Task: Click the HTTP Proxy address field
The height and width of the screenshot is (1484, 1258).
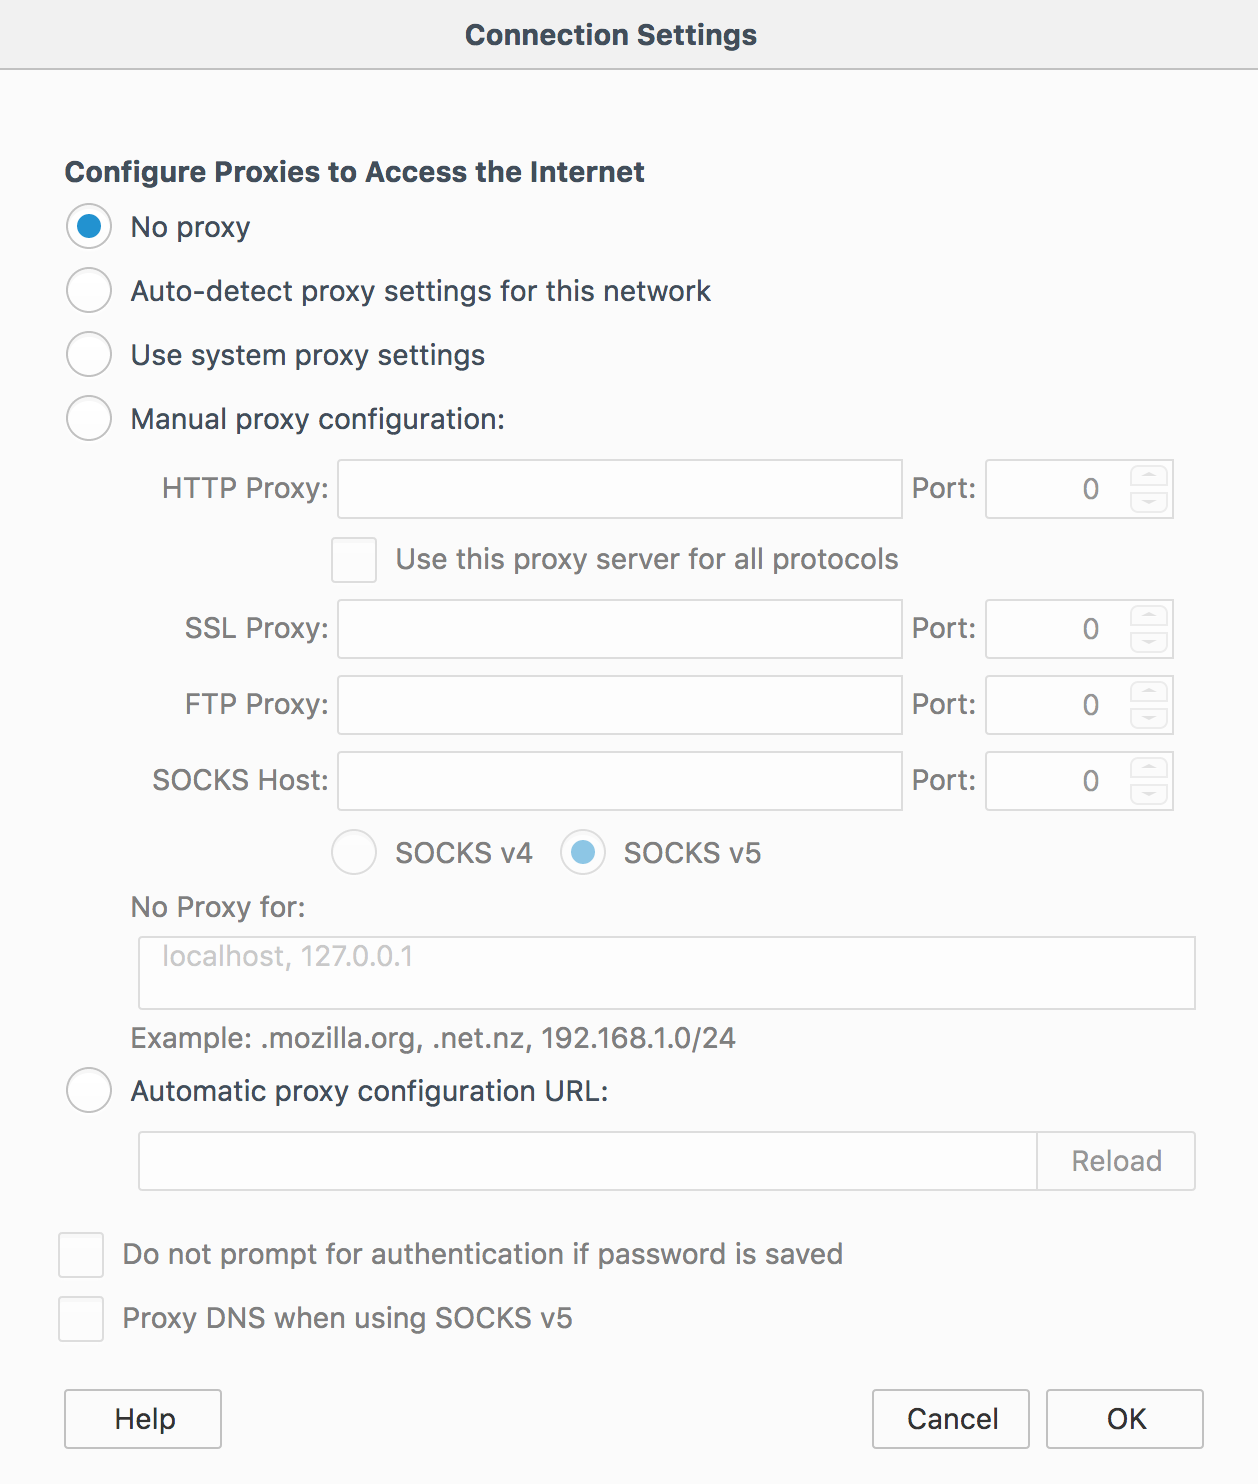Action: pyautogui.click(x=620, y=489)
